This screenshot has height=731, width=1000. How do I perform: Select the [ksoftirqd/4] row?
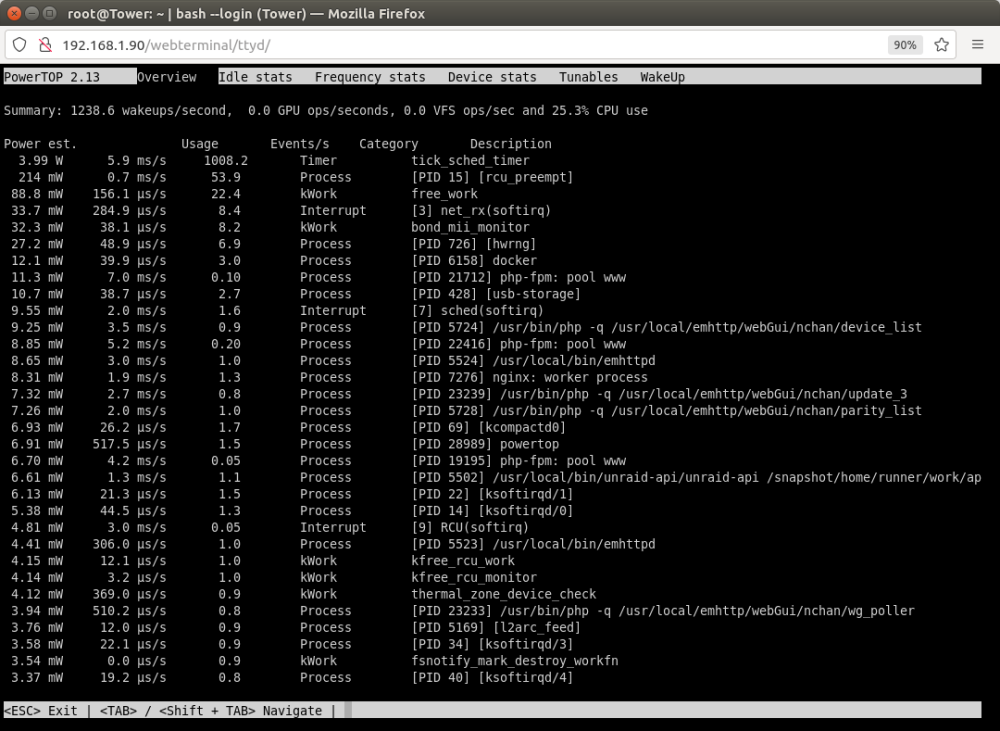pyautogui.click(x=290, y=677)
